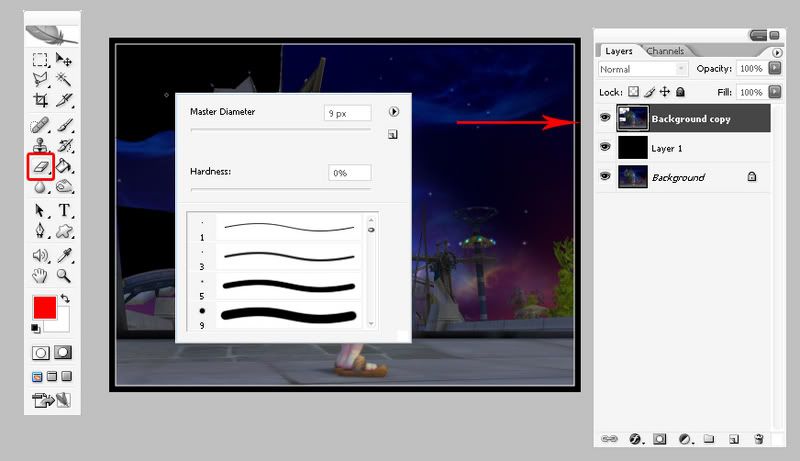Select the Type tool
The width and height of the screenshot is (800, 461).
64,210
